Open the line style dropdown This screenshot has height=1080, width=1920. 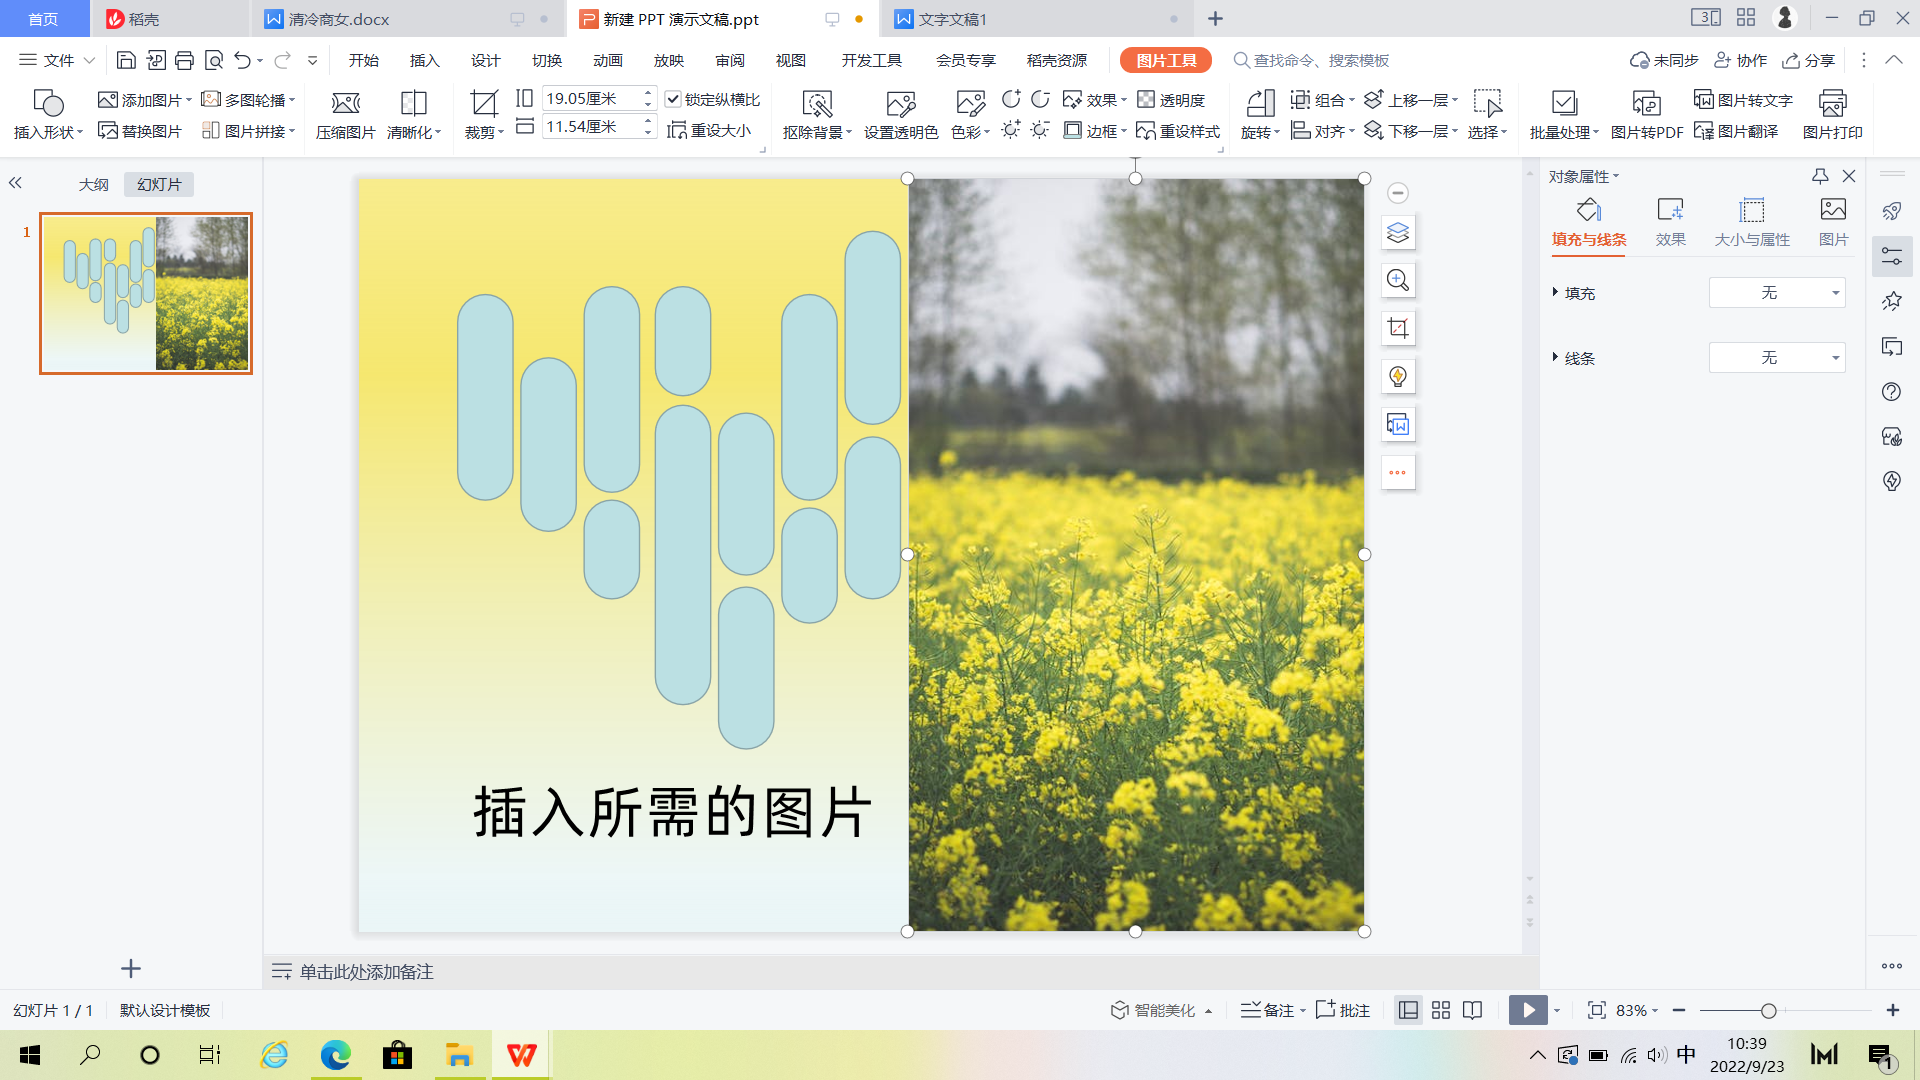pyautogui.click(x=1777, y=358)
